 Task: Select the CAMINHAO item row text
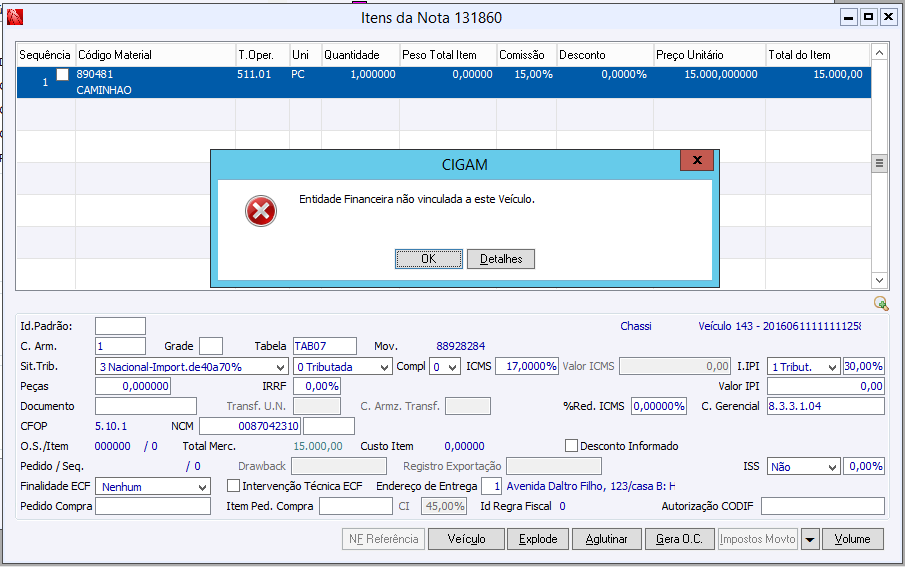pyautogui.click(x=104, y=90)
